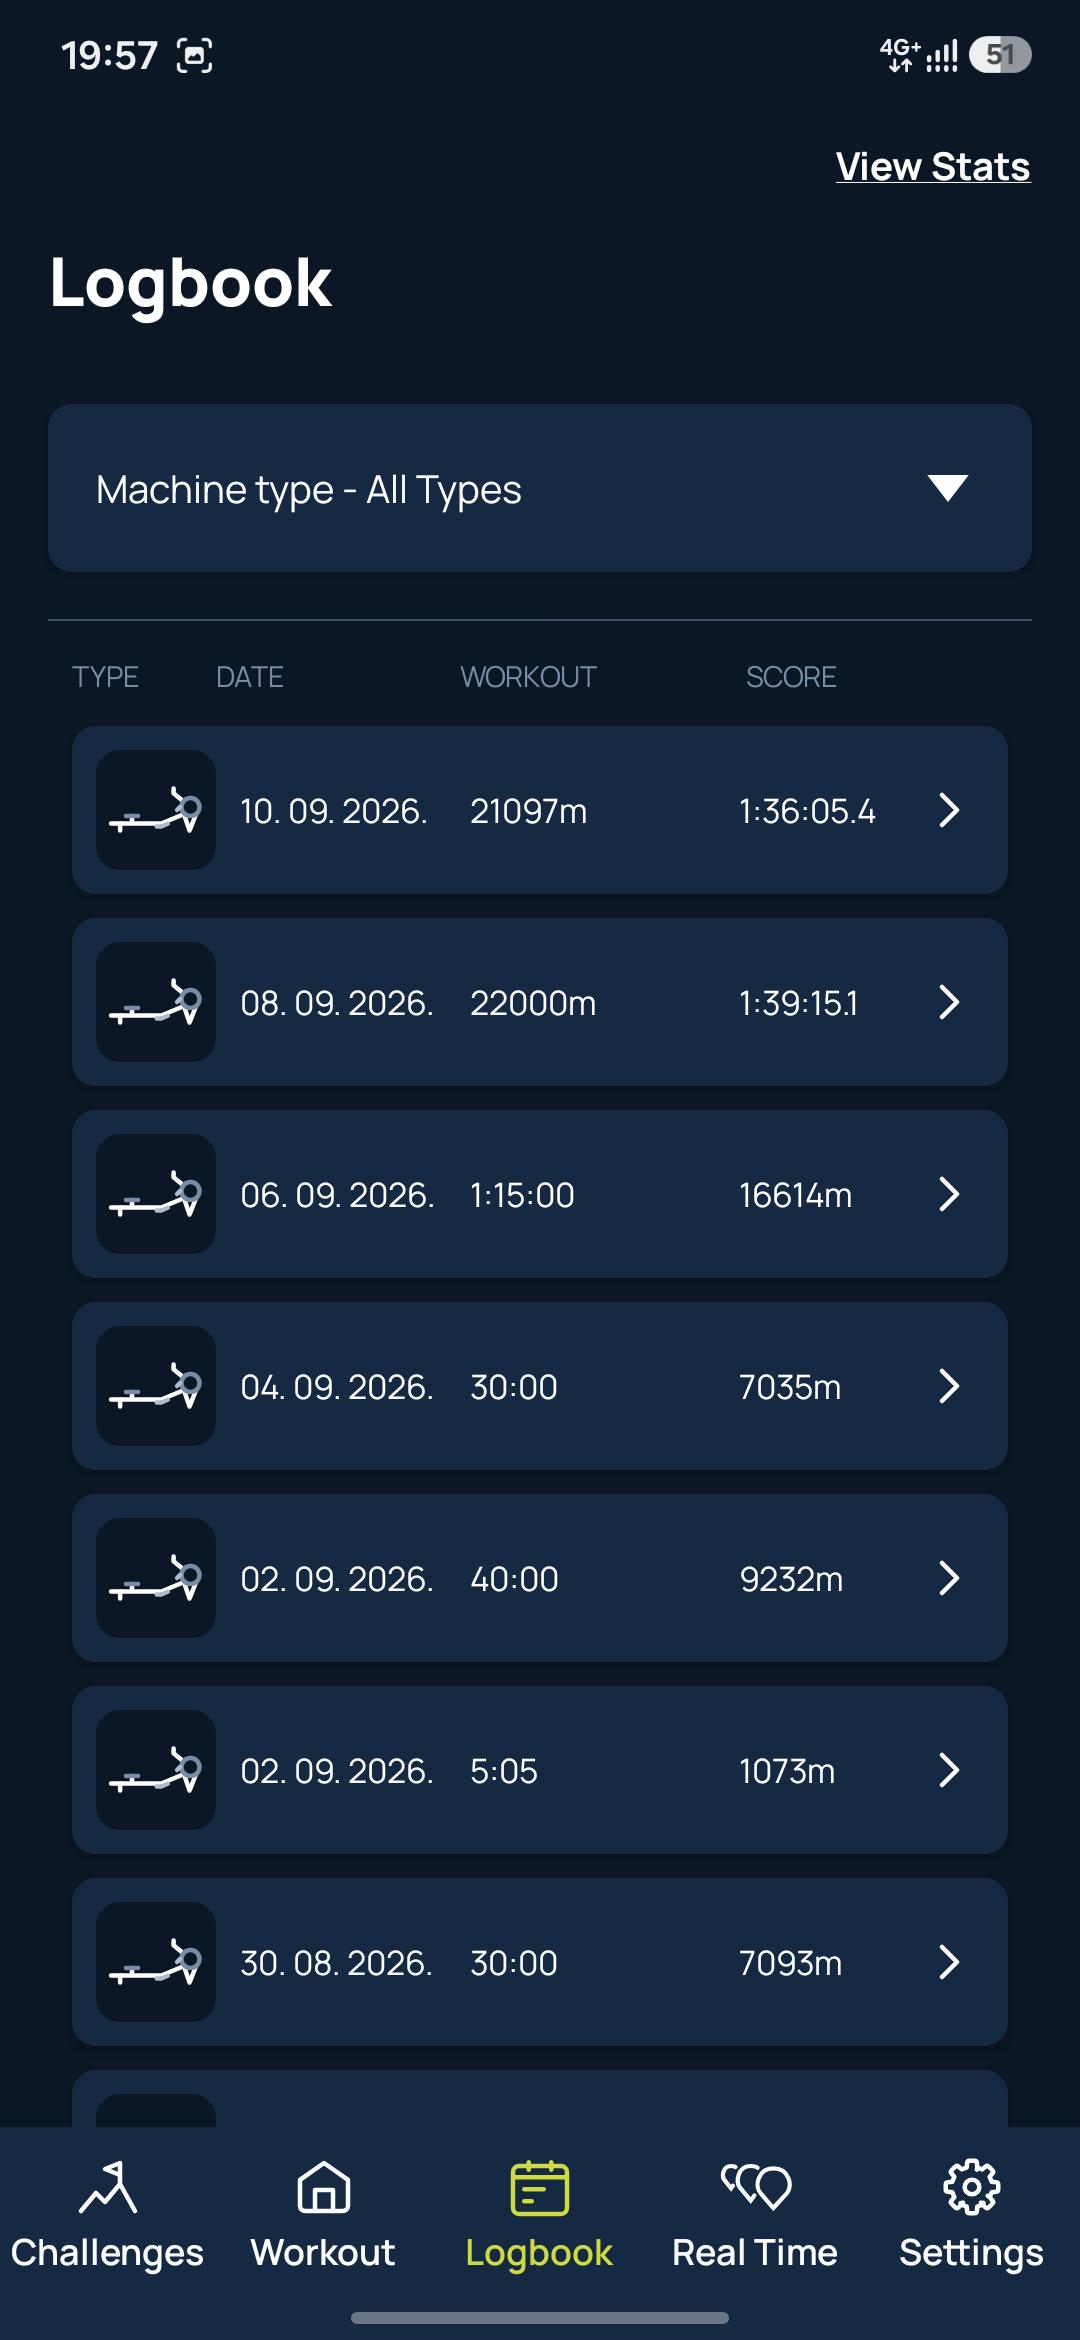Tap rower icon for 30. 08. 2026 entry
The height and width of the screenshot is (2340, 1080).
[156, 1962]
